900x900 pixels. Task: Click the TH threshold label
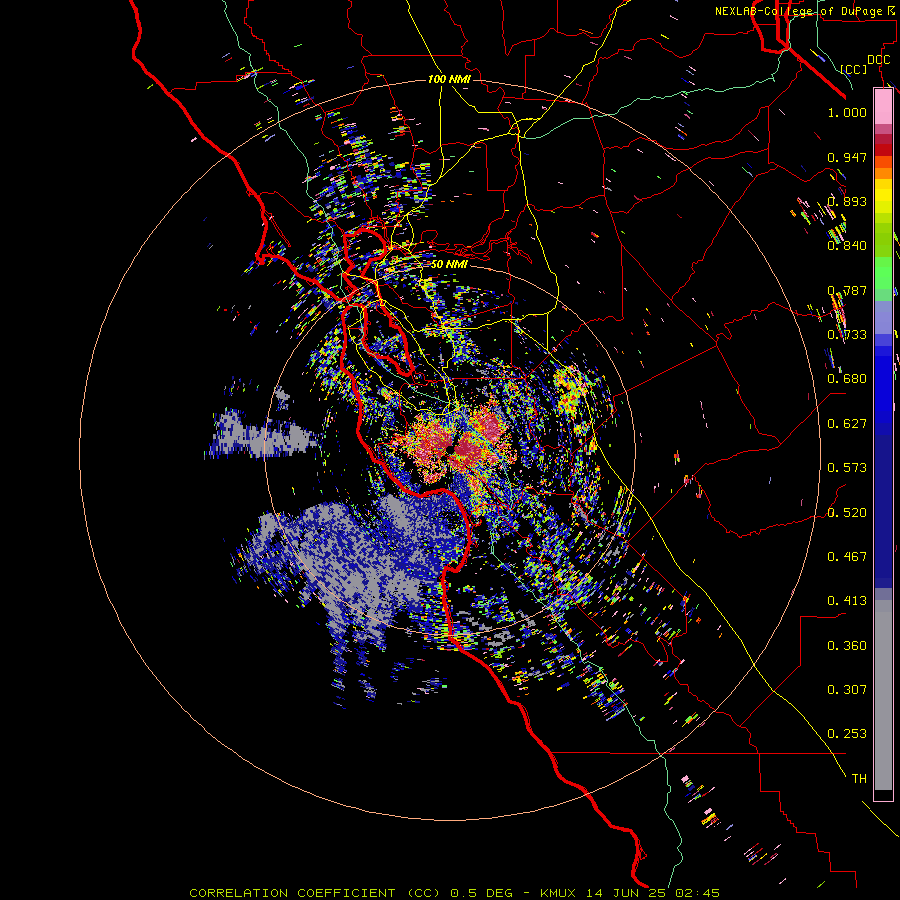859,779
